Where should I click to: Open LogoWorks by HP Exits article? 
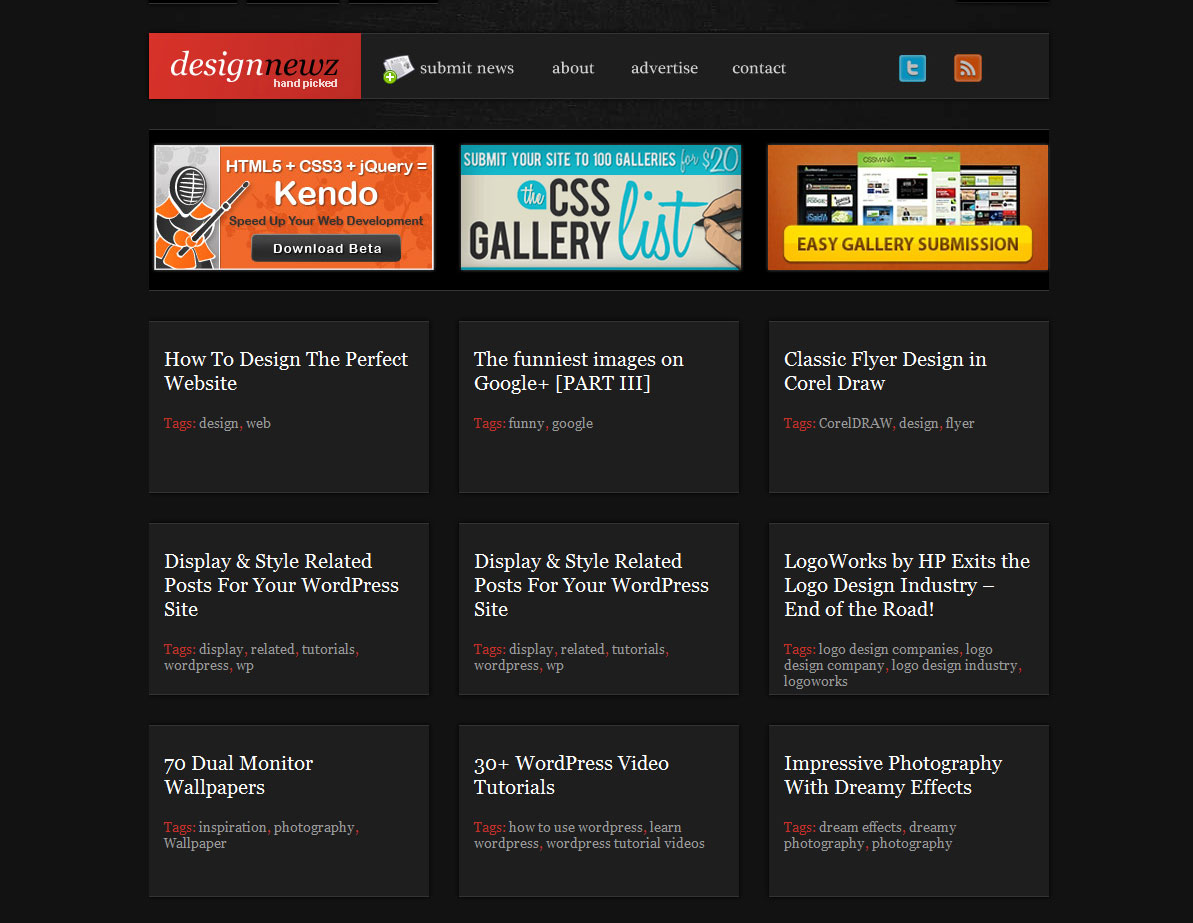pyautogui.click(x=907, y=584)
